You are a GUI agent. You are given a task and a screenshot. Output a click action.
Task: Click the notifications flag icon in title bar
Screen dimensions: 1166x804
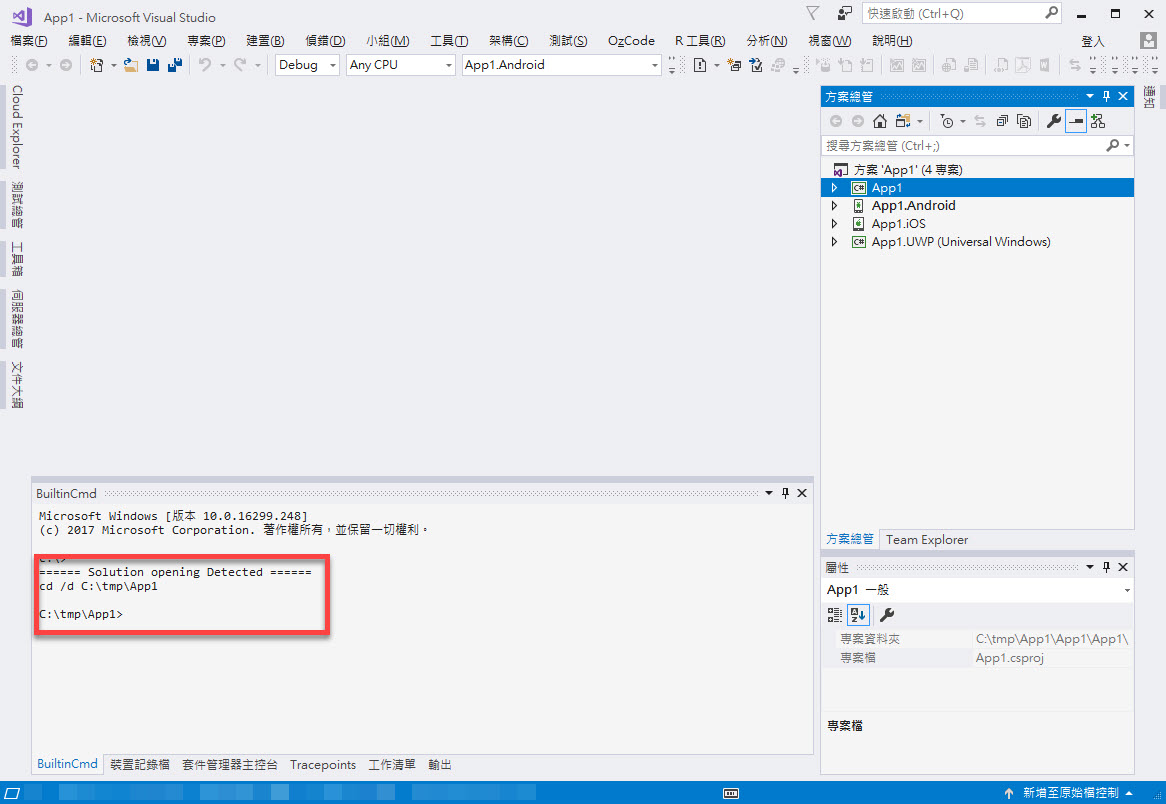(x=813, y=13)
